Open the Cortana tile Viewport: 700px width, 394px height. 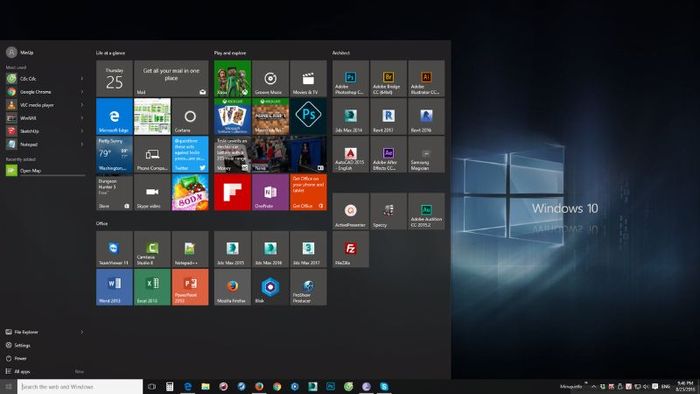(x=190, y=116)
